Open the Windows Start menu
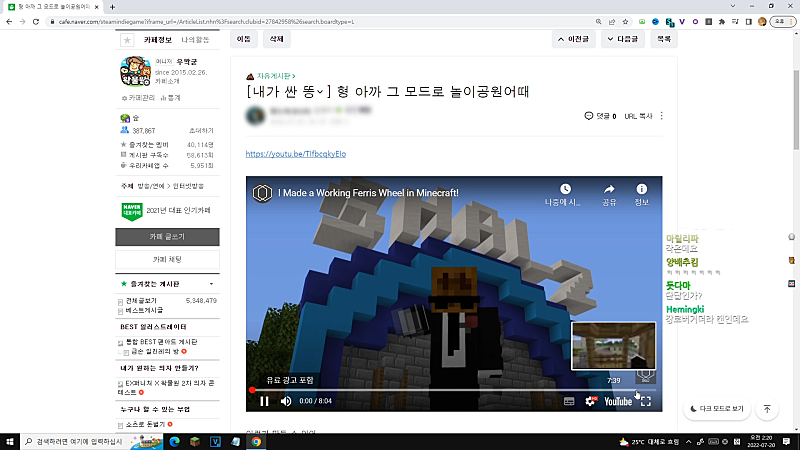Screen dimensions: 800x450 (10, 442)
